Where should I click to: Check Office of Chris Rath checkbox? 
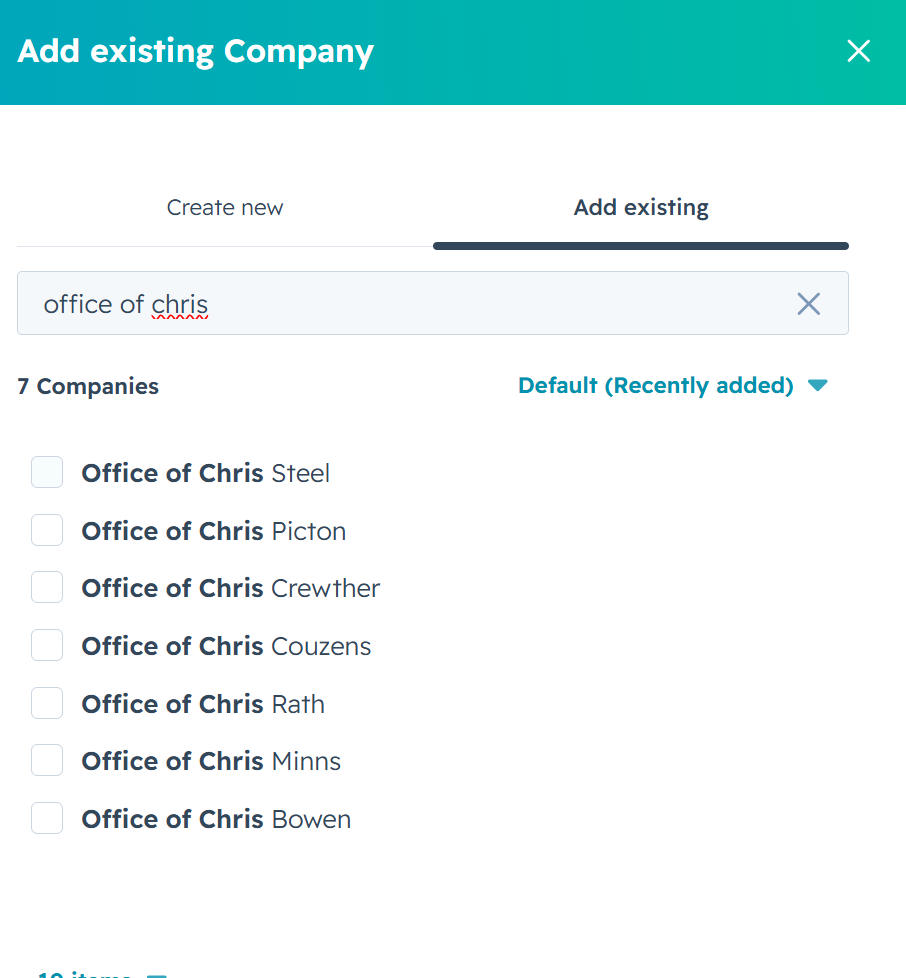click(x=47, y=704)
